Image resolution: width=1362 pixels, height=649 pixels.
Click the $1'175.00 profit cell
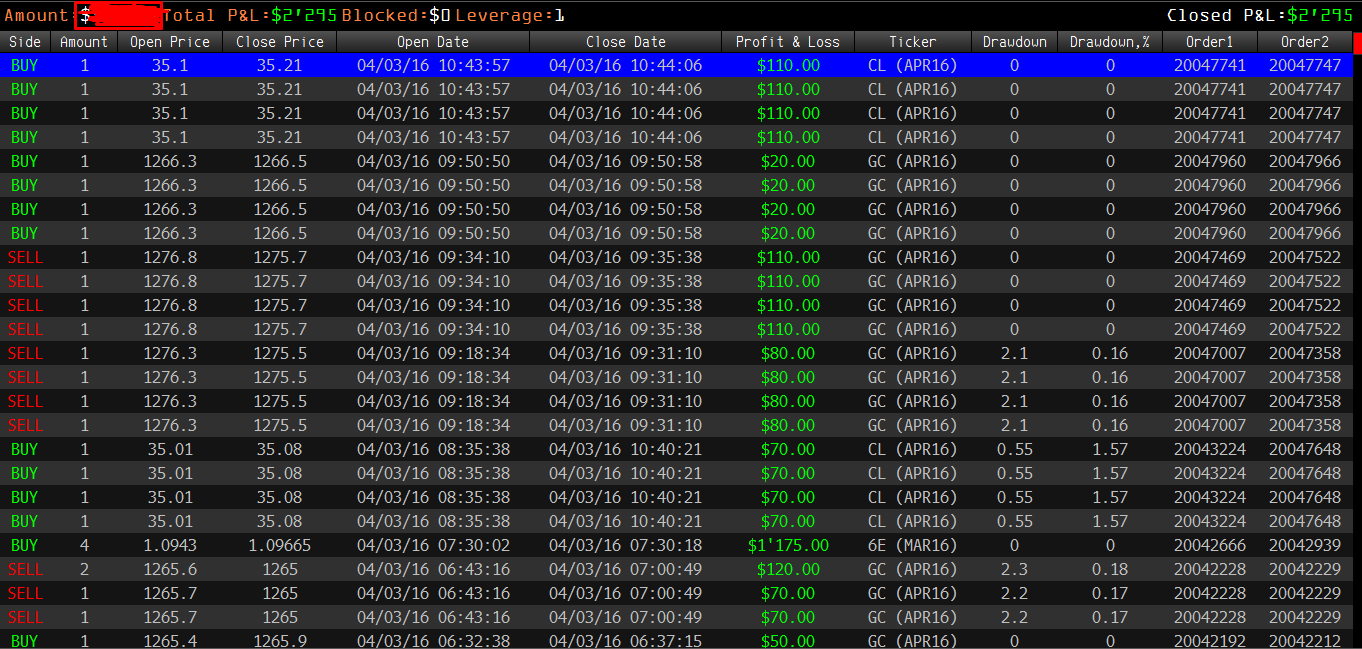pyautogui.click(x=788, y=545)
